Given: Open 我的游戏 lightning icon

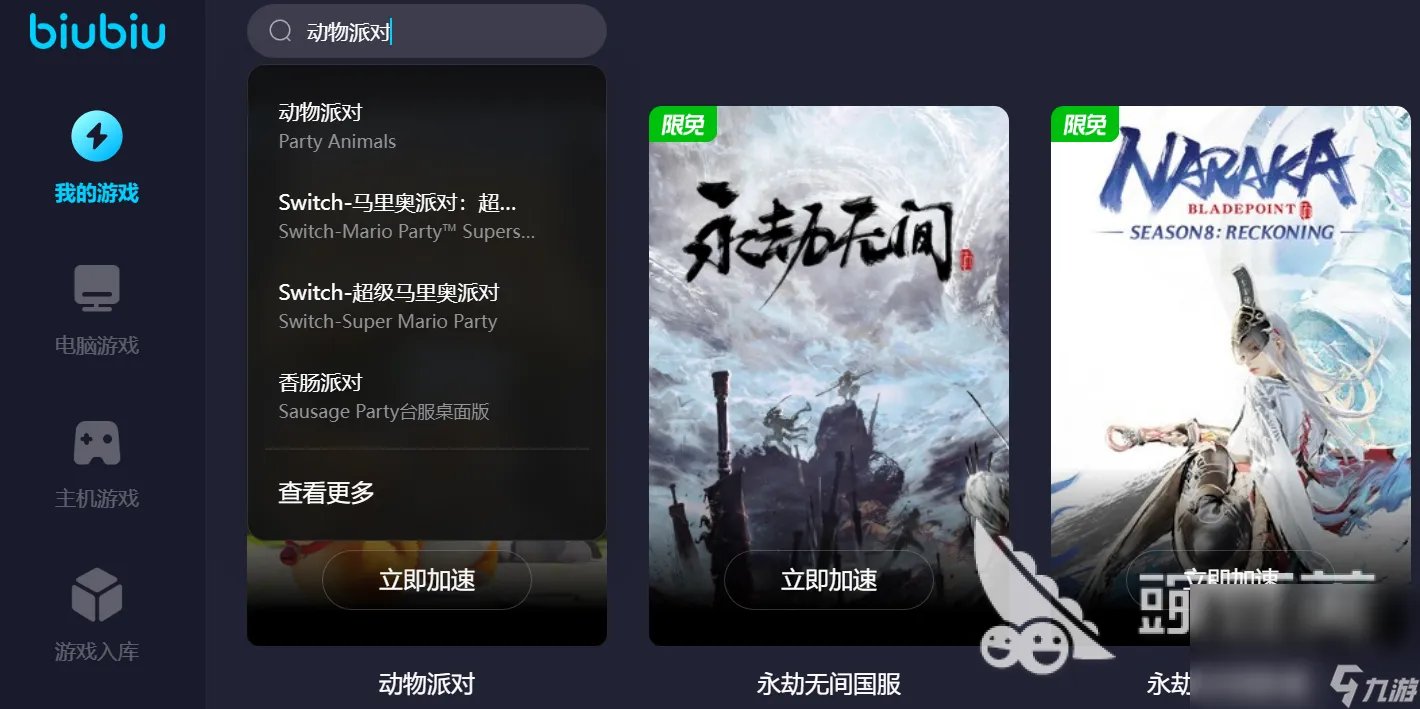Looking at the screenshot, I should click(x=97, y=136).
